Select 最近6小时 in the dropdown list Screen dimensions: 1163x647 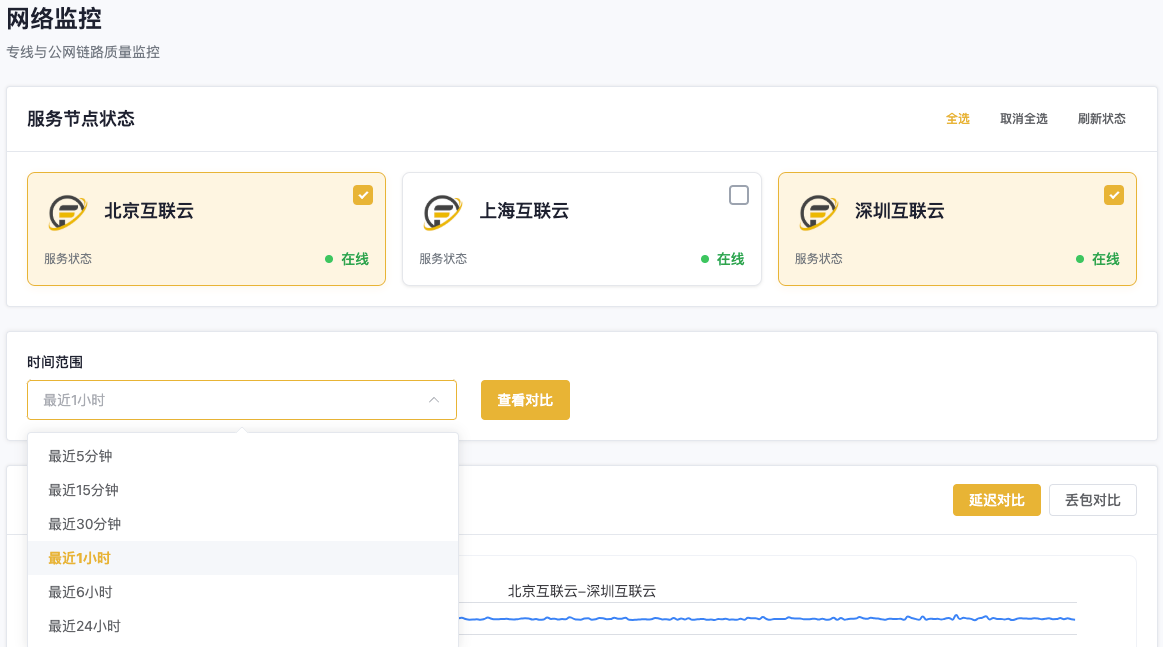coord(80,592)
